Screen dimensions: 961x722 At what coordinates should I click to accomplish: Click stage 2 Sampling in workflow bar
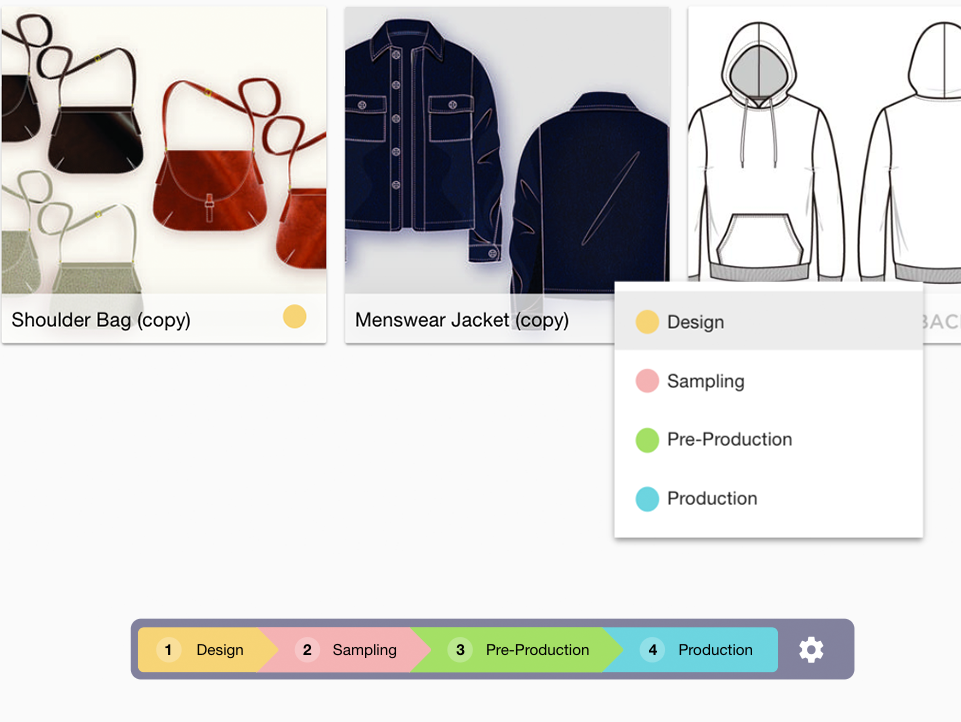346,650
